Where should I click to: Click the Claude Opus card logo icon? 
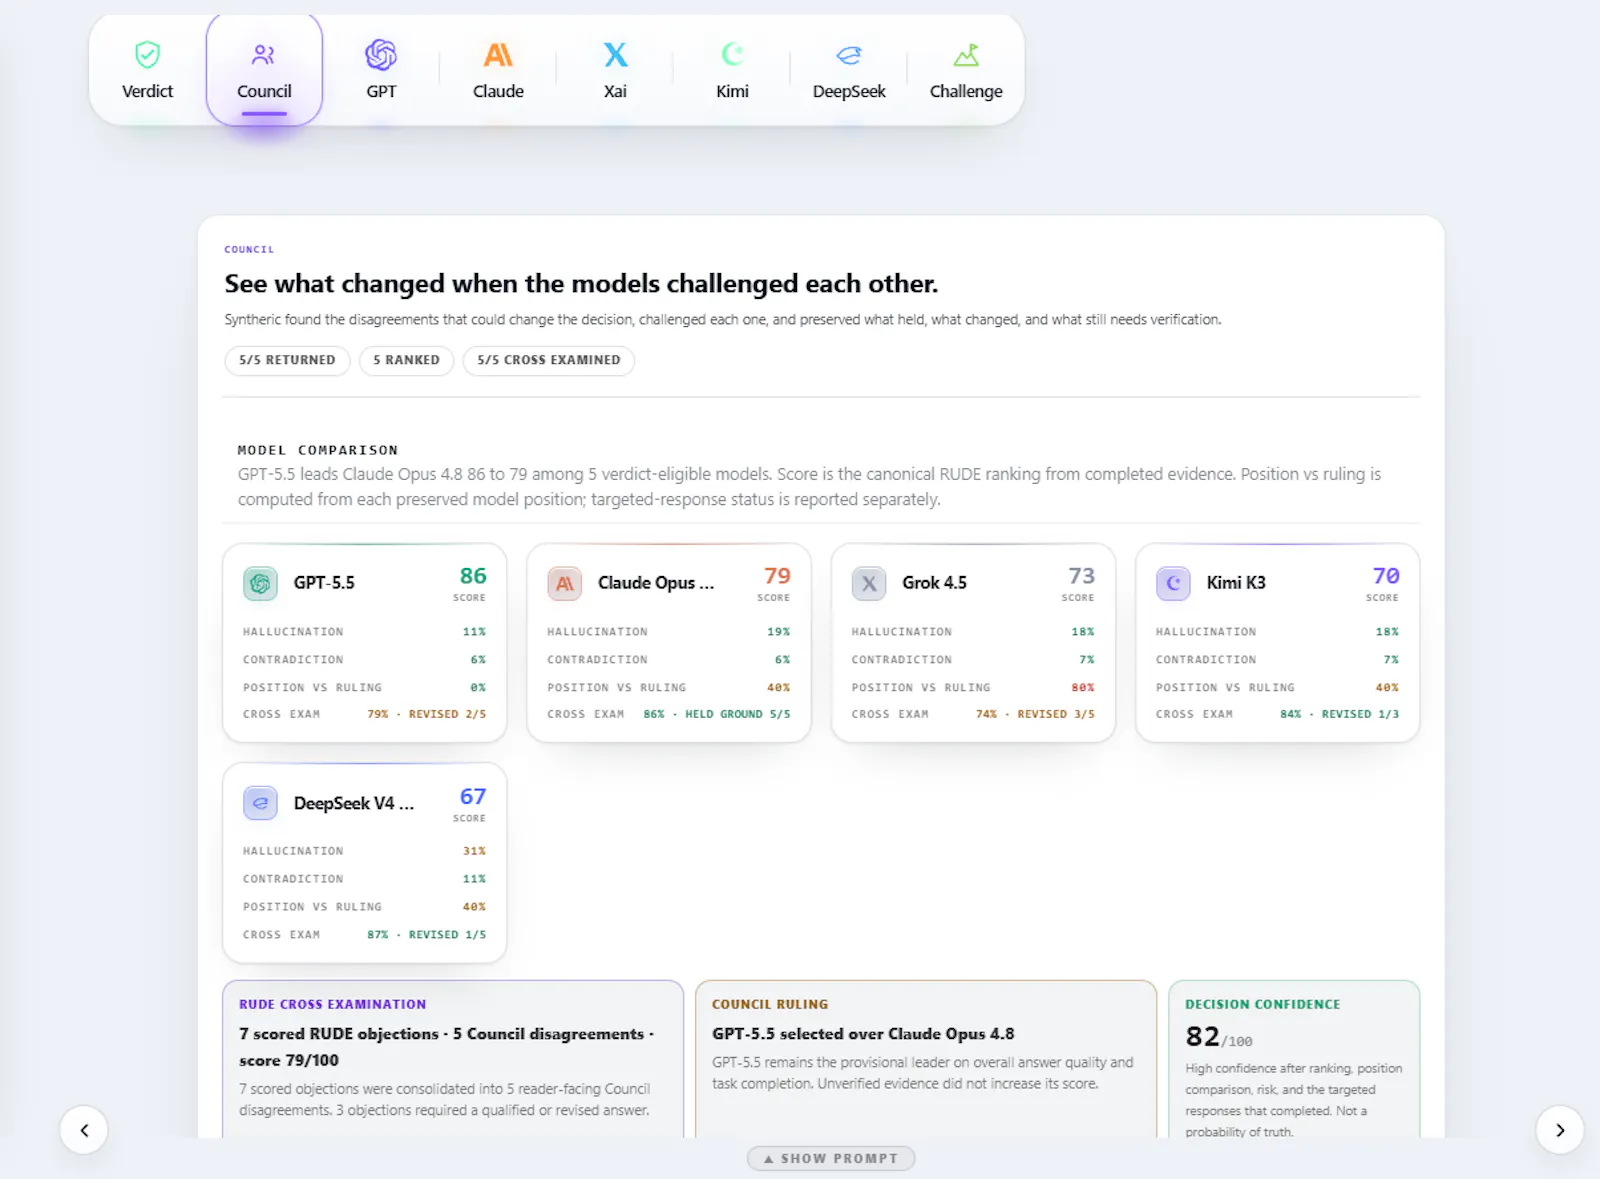tap(565, 583)
